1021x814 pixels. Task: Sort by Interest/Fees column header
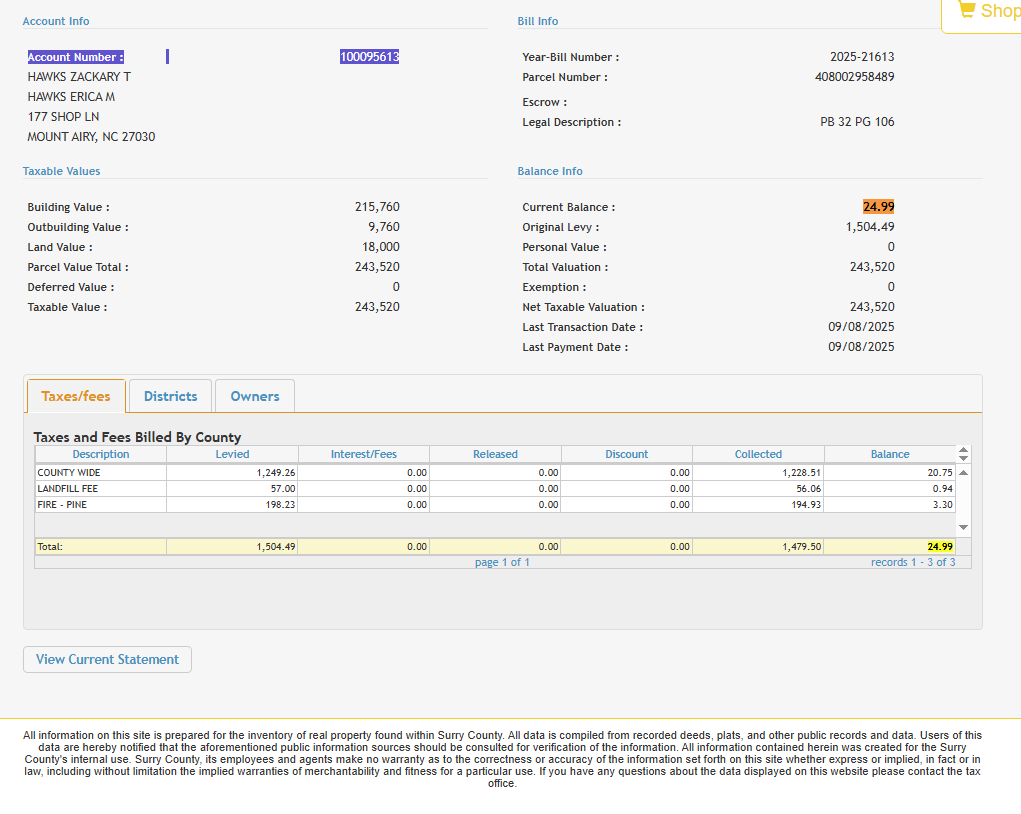(364, 454)
